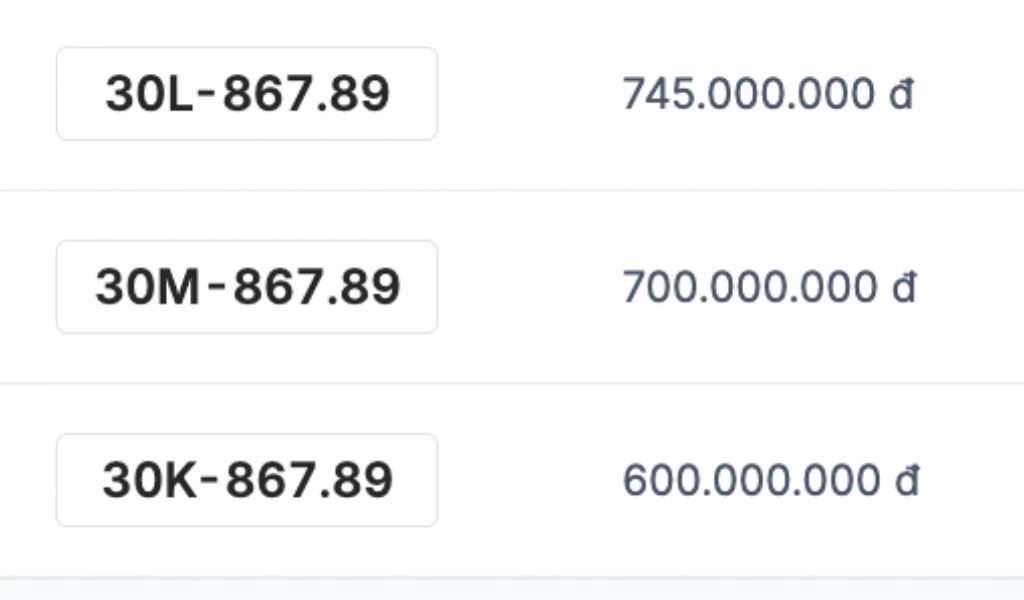This screenshot has height=600, width=1024.
Task: Click the divider line below the 30M row
Action: [512, 383]
